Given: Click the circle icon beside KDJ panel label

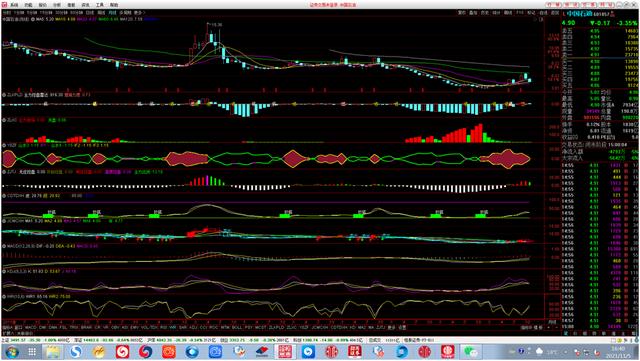Looking at the screenshot, I should tap(4, 271).
